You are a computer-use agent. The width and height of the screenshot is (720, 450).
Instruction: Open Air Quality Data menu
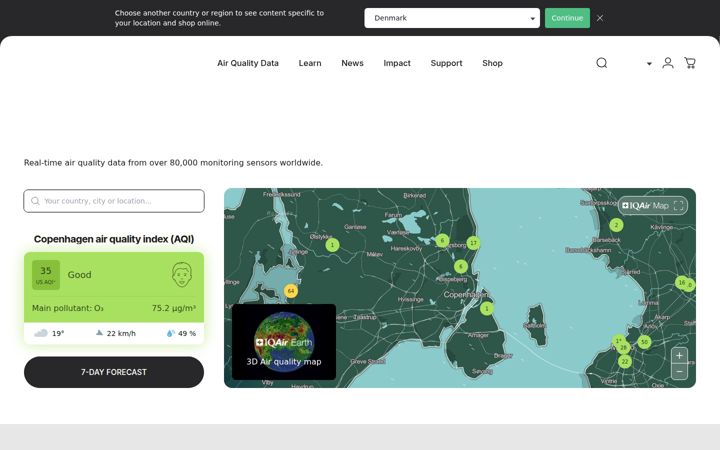pyautogui.click(x=248, y=63)
